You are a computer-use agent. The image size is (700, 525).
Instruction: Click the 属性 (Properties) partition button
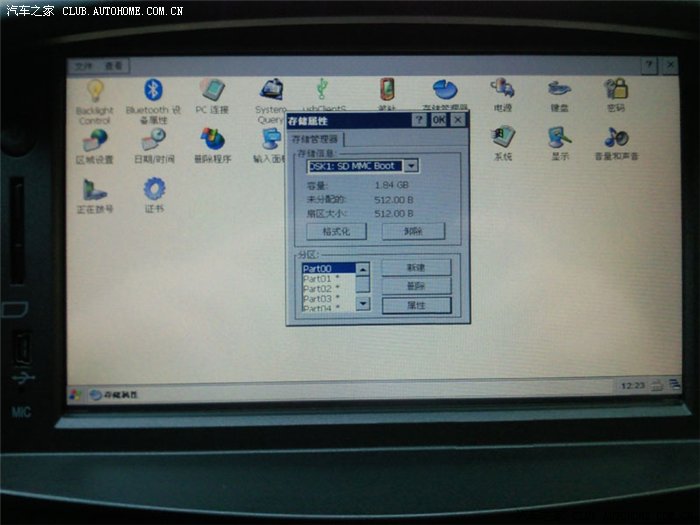416,305
